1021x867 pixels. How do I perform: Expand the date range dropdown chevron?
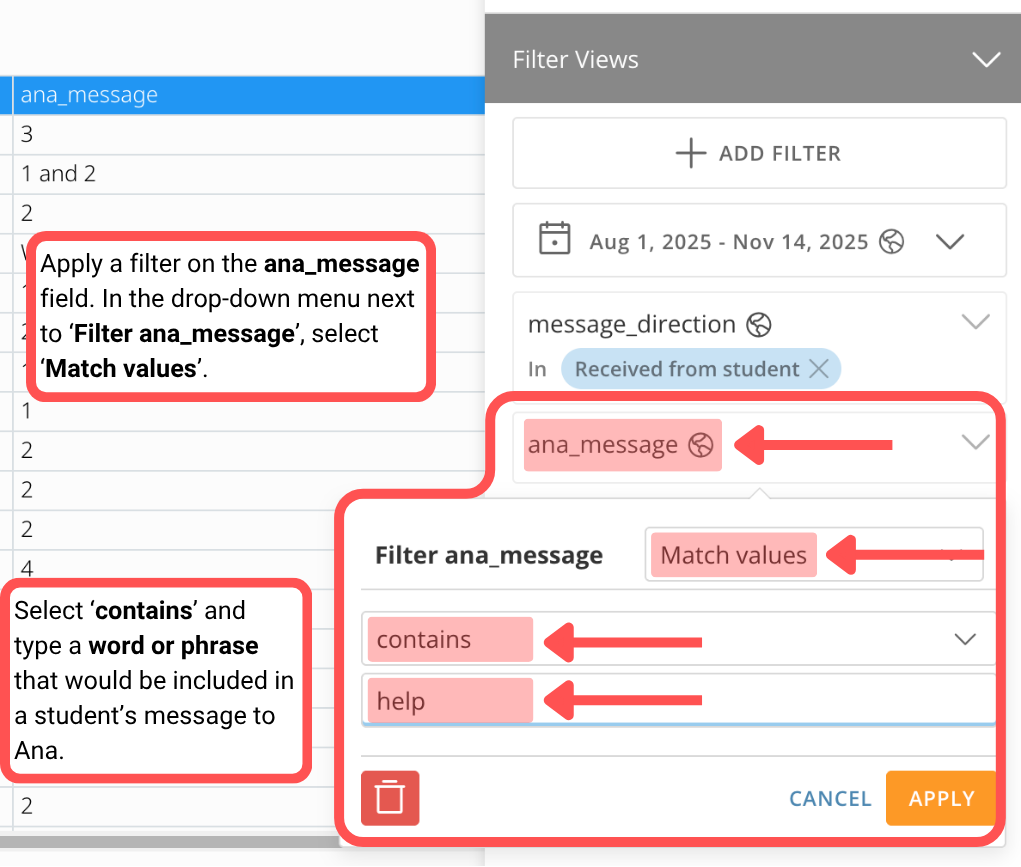[x=949, y=242]
